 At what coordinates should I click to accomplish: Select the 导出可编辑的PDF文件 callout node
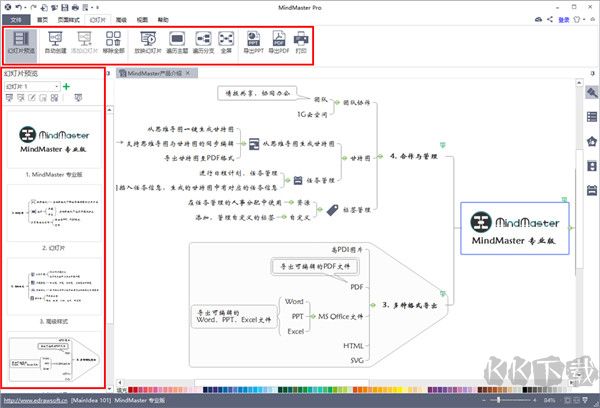(x=315, y=266)
